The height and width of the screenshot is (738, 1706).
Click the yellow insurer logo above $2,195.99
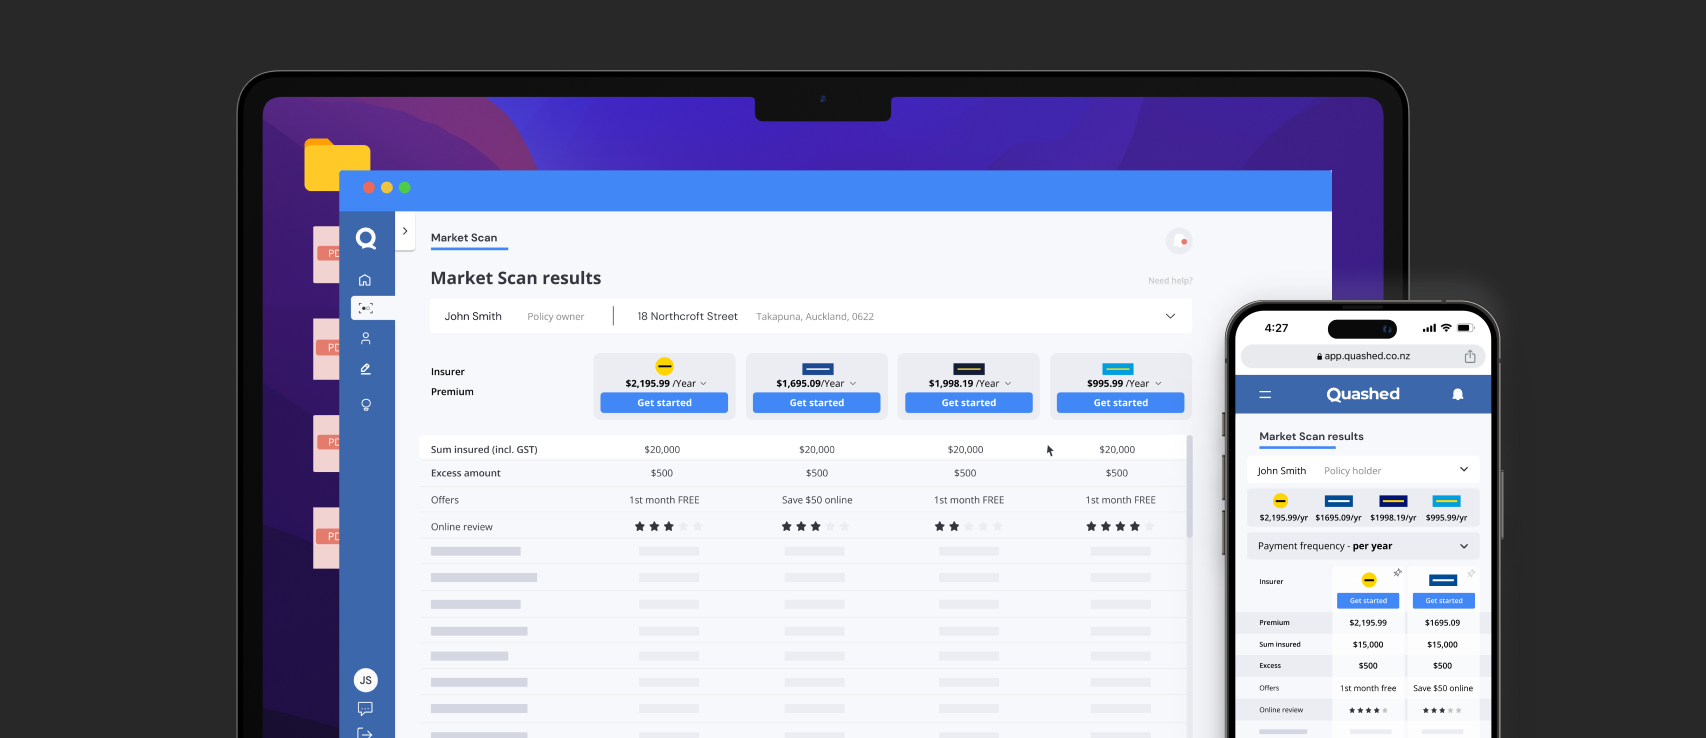click(x=664, y=366)
